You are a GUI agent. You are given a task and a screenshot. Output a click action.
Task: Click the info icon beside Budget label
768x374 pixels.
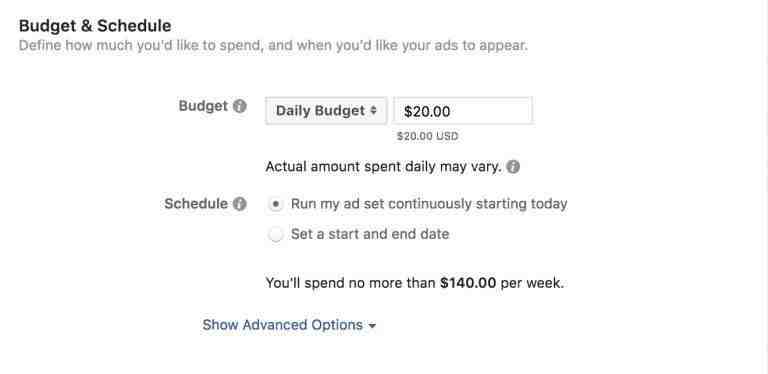click(240, 106)
